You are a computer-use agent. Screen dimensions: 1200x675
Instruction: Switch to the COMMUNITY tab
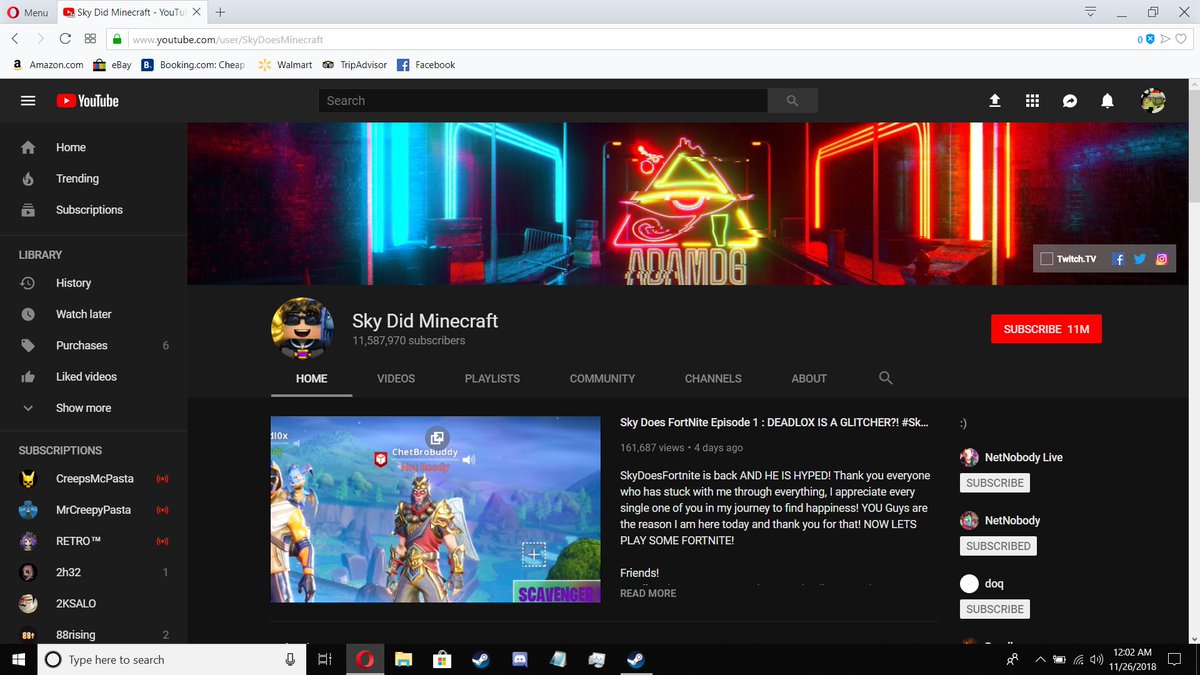tap(602, 379)
